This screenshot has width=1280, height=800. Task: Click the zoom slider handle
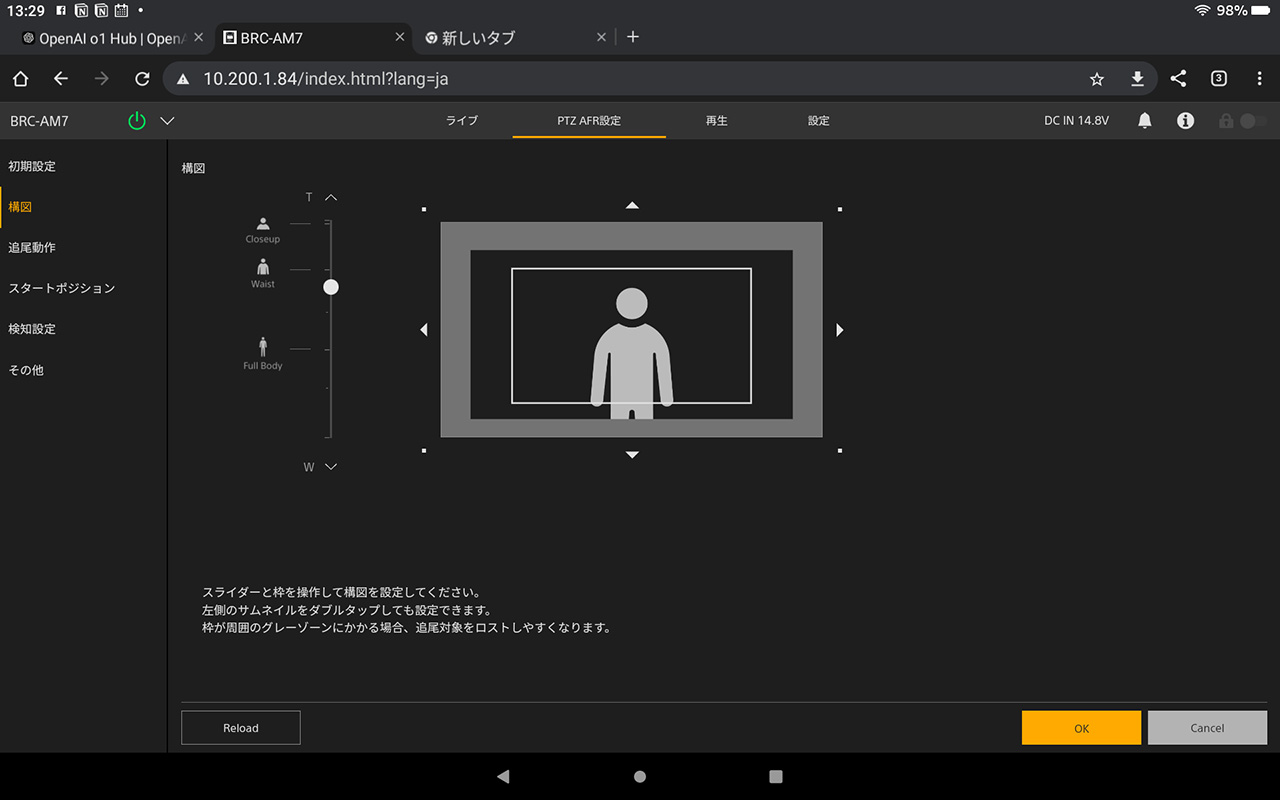[331, 287]
